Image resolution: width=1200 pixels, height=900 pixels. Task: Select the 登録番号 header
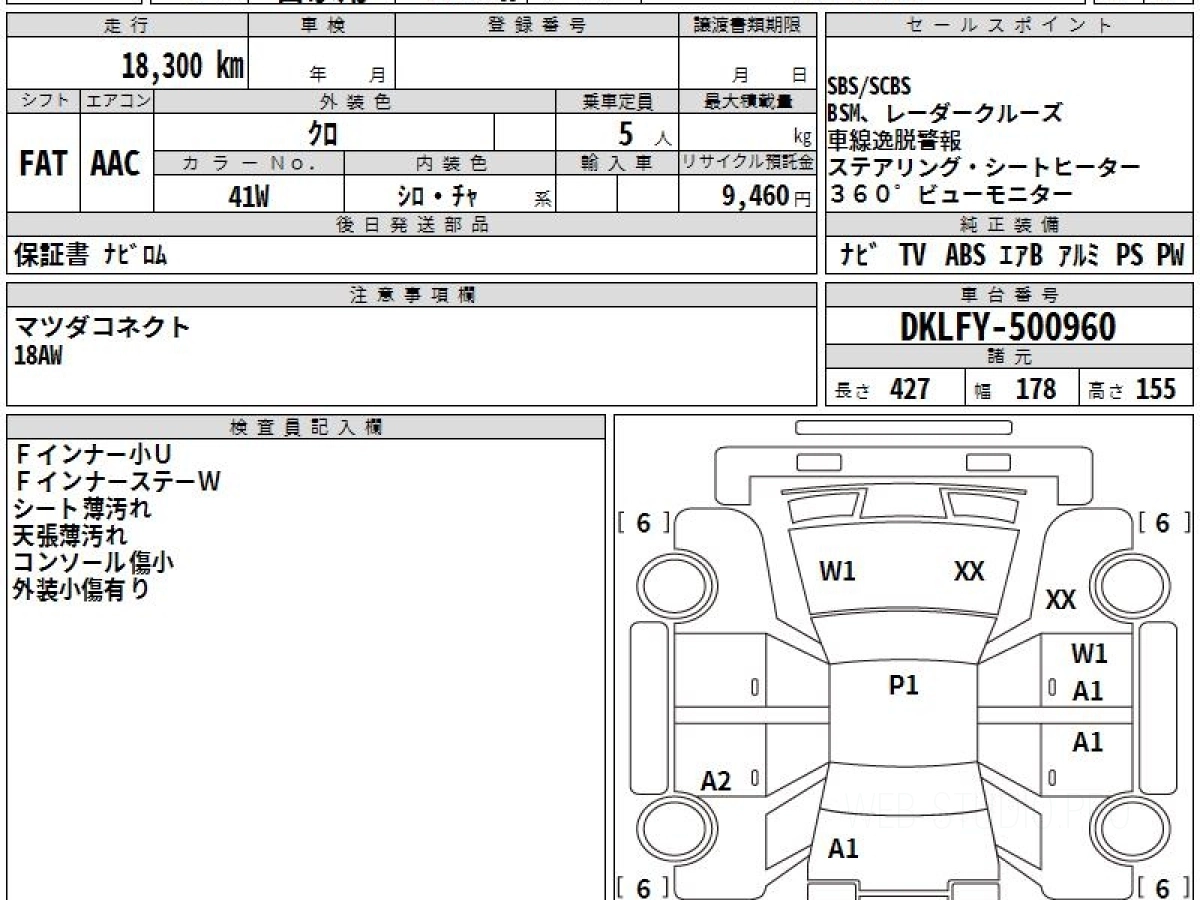(x=537, y=26)
